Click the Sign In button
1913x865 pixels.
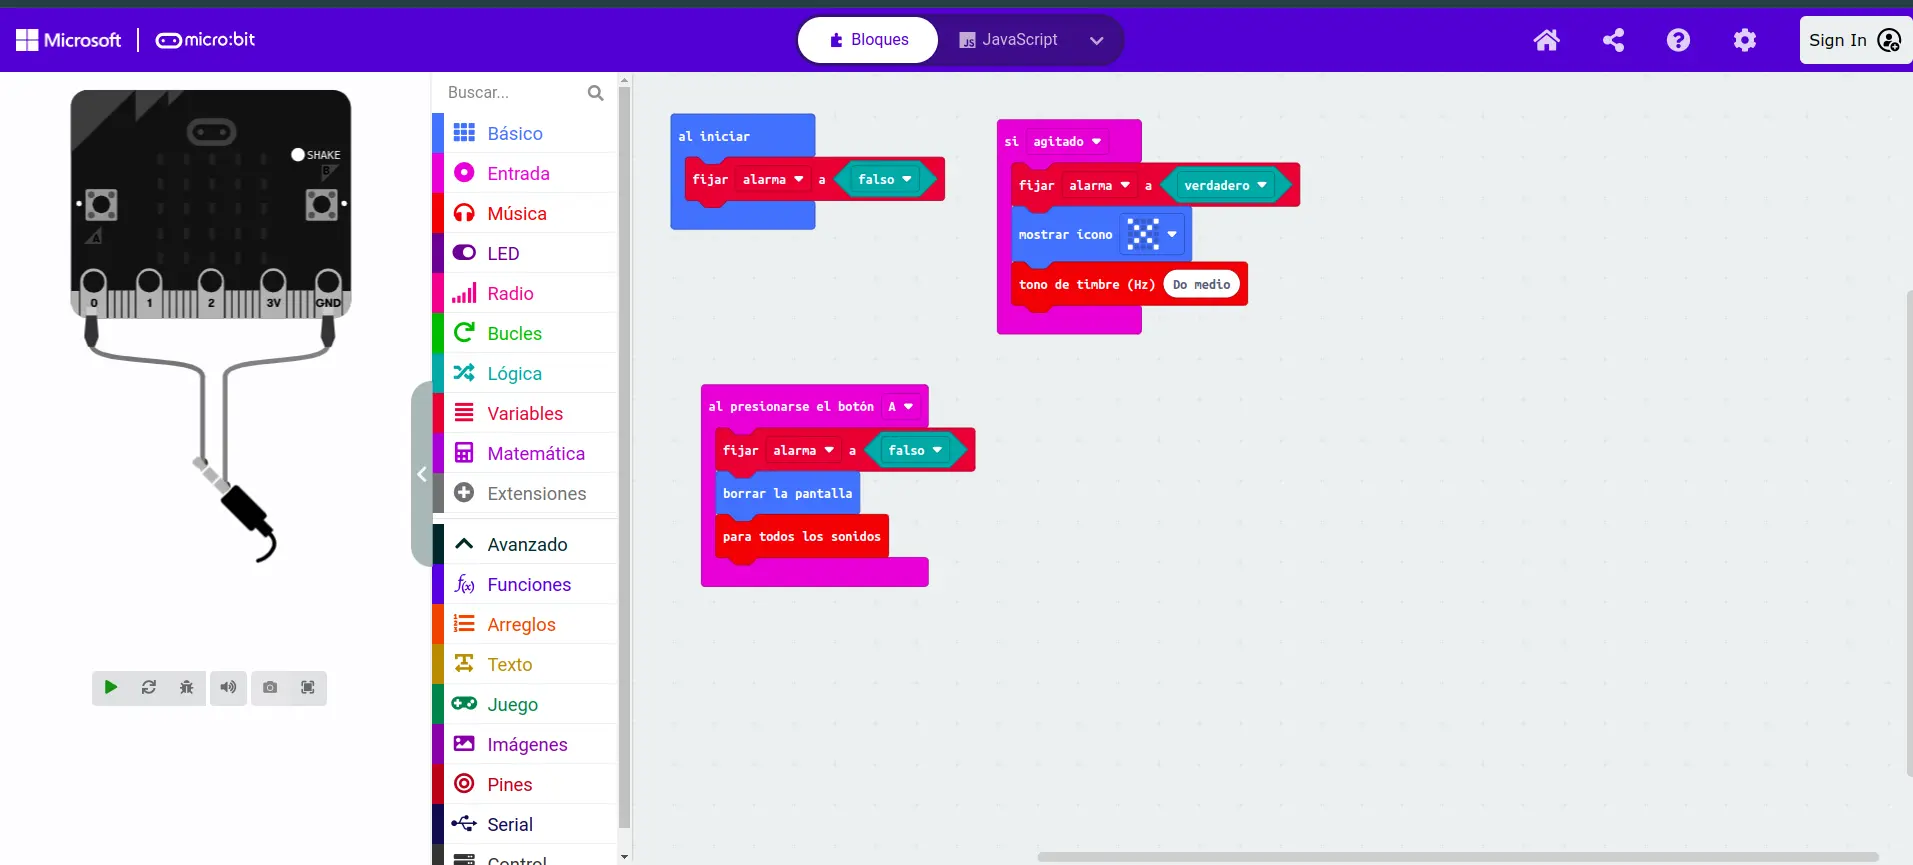pyautogui.click(x=1853, y=40)
